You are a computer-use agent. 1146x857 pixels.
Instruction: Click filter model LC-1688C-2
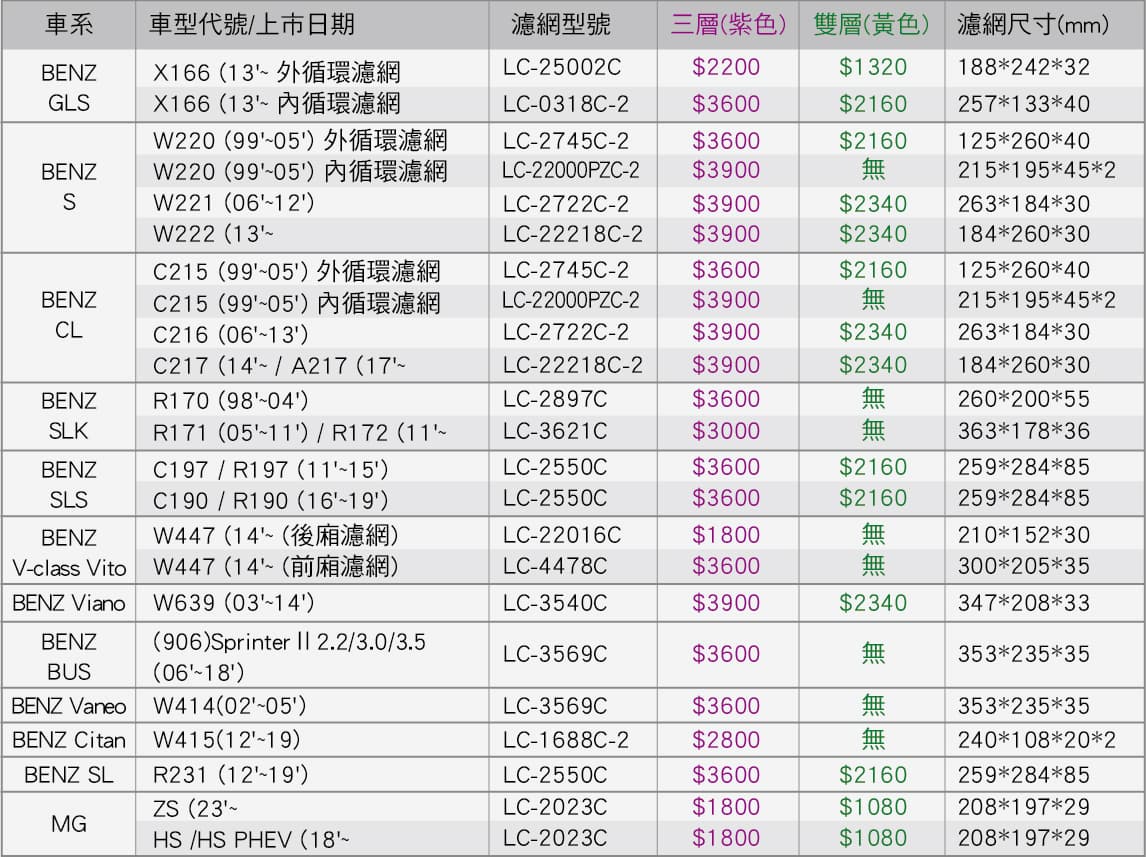click(565, 740)
